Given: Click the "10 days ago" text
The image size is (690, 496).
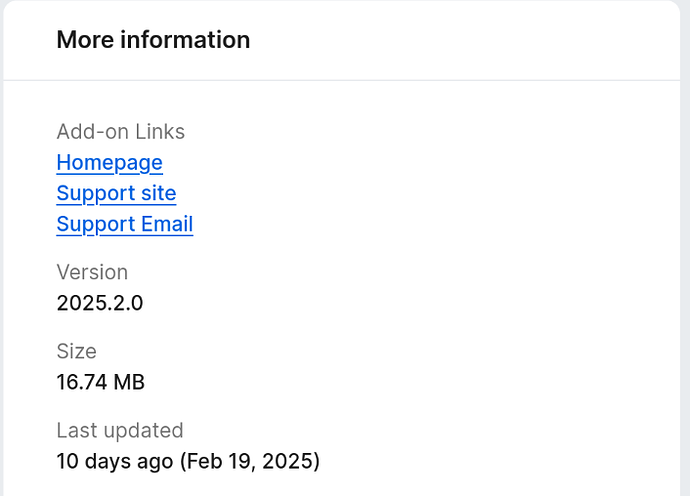Looking at the screenshot, I should point(114,461).
